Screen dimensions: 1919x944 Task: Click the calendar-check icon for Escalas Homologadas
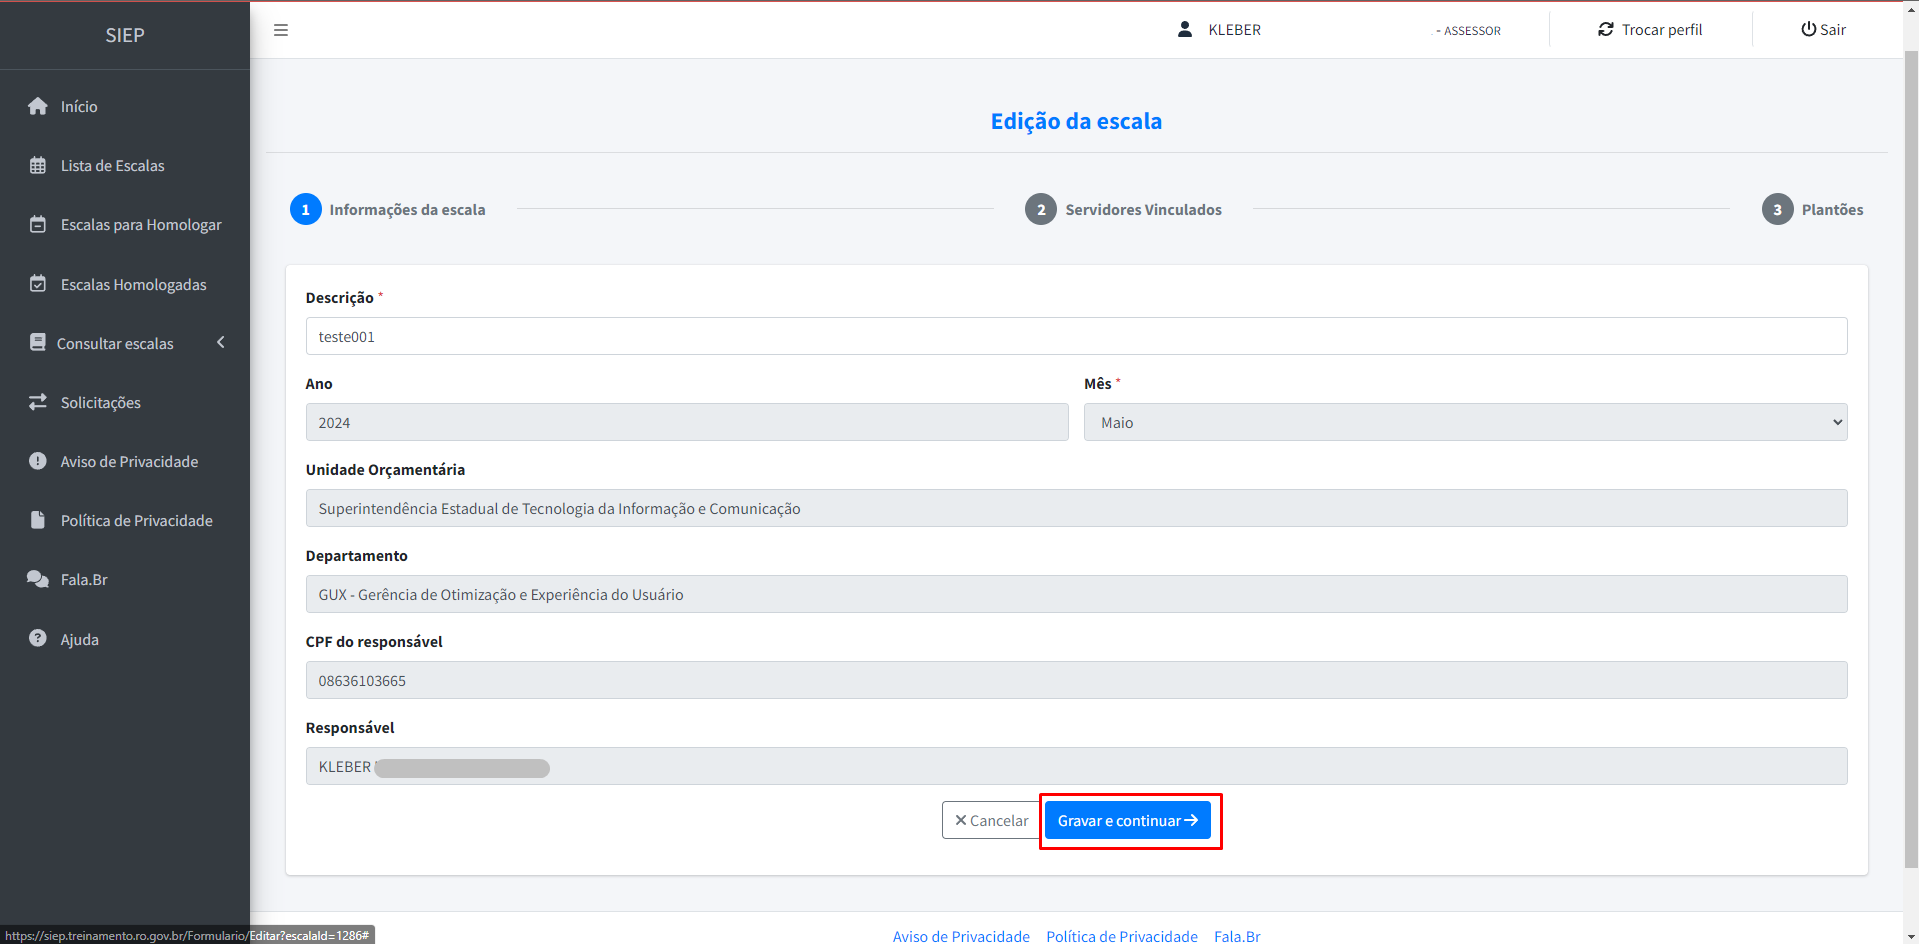(x=38, y=284)
